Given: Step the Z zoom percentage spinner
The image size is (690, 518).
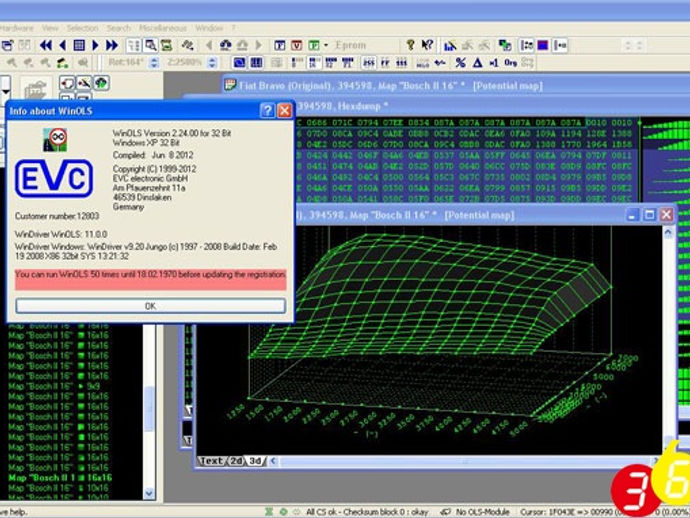Looking at the screenshot, I should pyautogui.click(x=212, y=63).
